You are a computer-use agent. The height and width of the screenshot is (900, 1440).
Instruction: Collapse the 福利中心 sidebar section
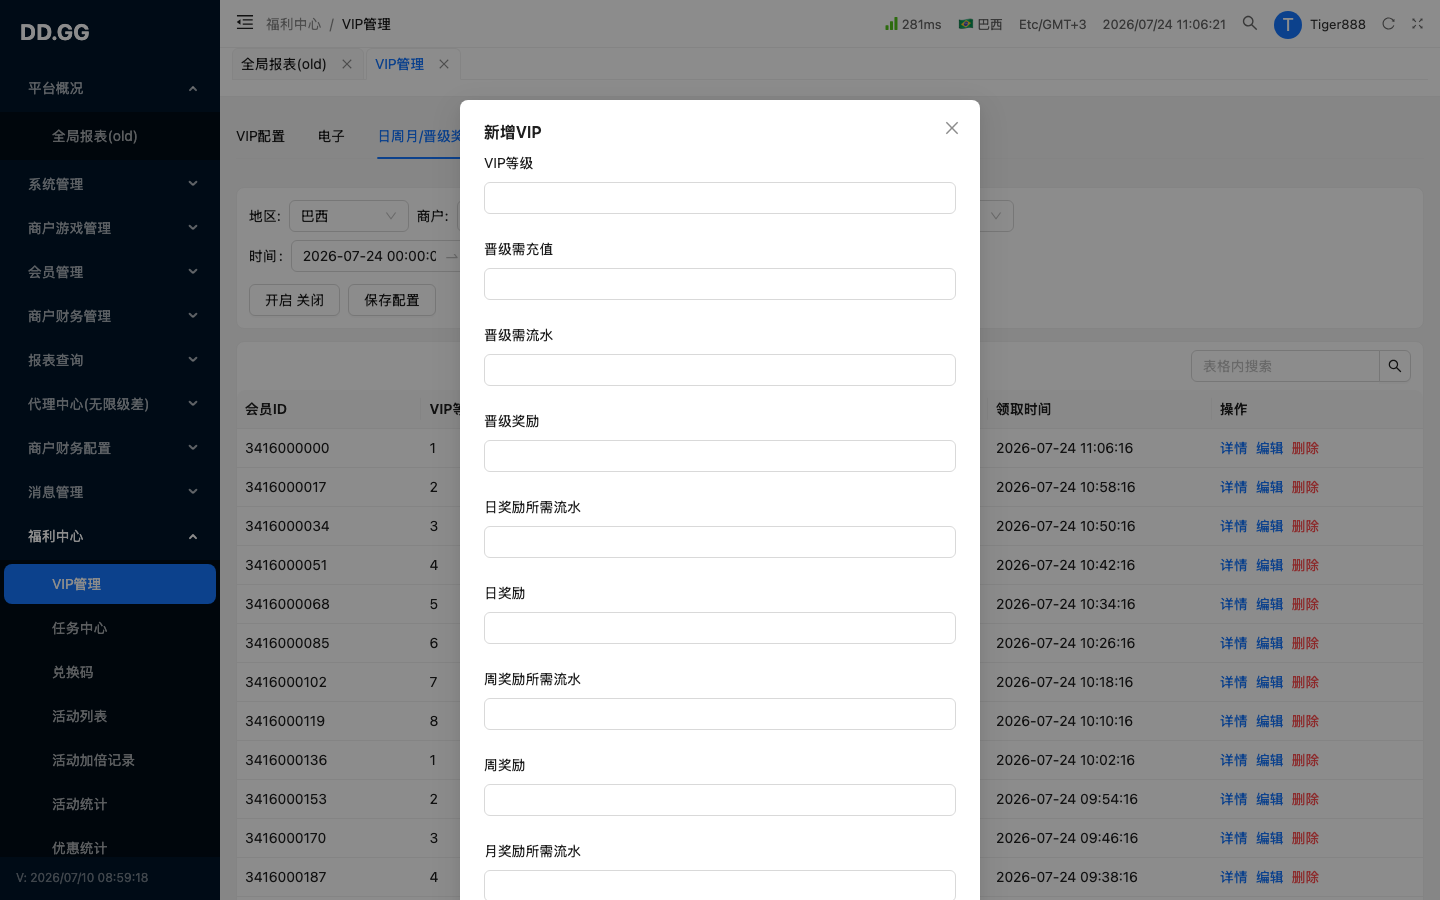110,536
